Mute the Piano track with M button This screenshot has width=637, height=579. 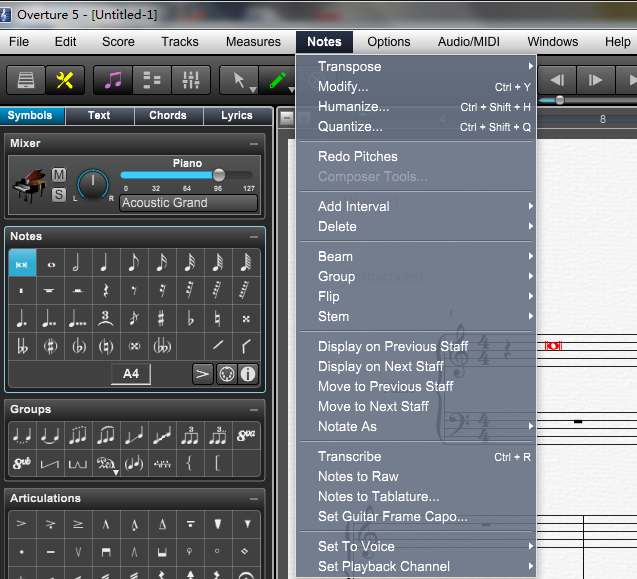pos(59,175)
